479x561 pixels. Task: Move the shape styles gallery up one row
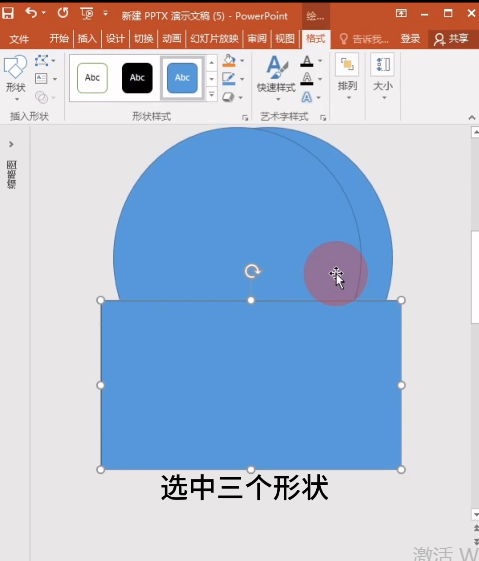coord(212,63)
